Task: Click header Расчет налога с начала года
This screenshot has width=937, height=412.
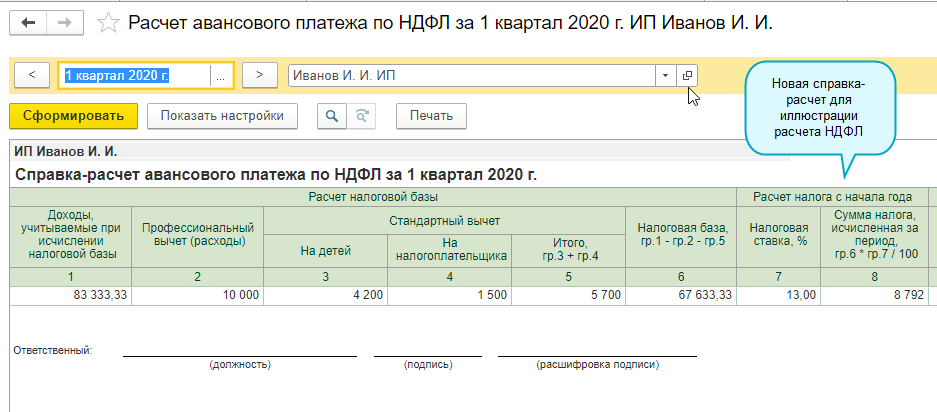Action: [x=832, y=197]
